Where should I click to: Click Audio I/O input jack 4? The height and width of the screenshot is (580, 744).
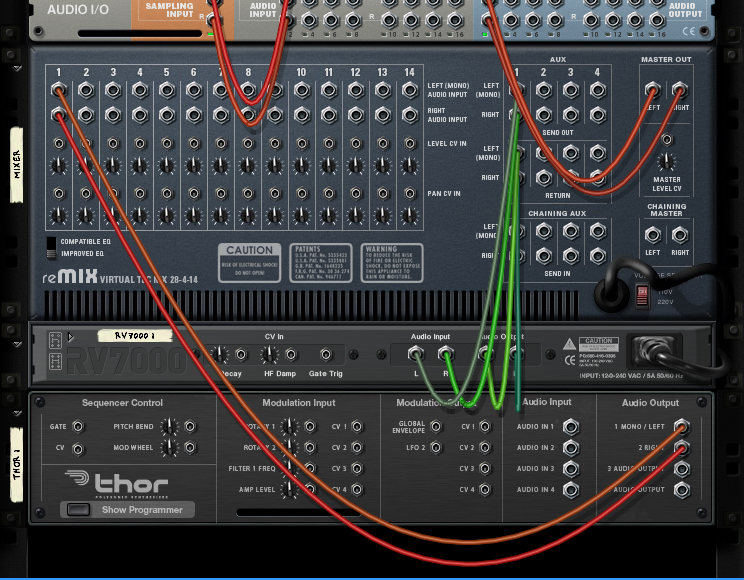(x=309, y=20)
